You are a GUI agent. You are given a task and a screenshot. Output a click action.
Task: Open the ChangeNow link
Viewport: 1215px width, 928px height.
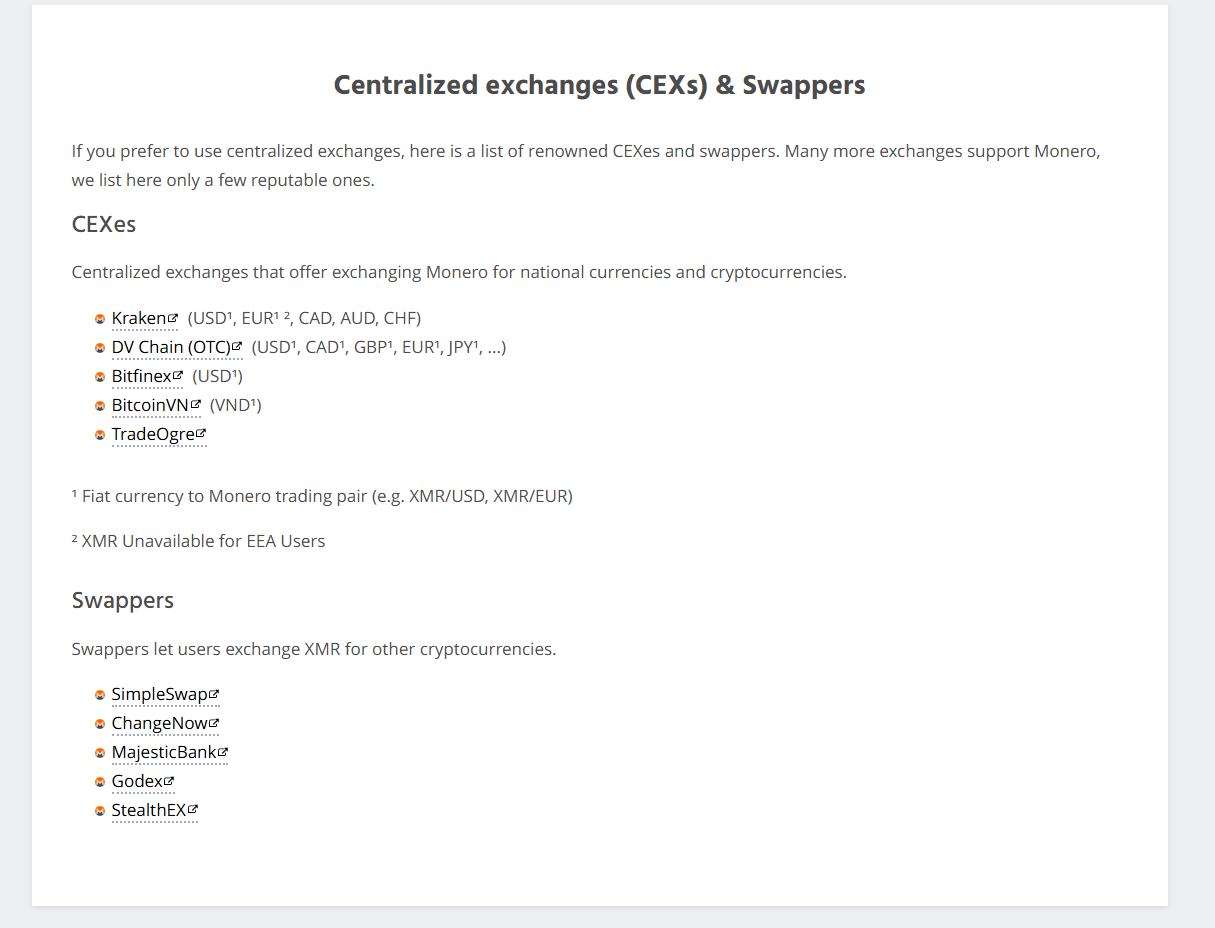point(159,723)
